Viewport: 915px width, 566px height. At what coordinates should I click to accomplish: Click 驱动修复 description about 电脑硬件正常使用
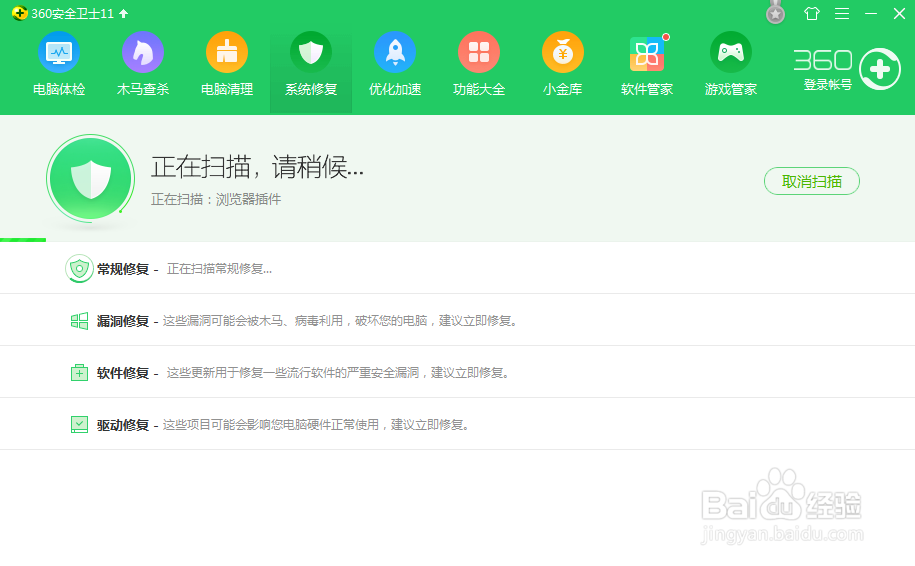tap(316, 425)
